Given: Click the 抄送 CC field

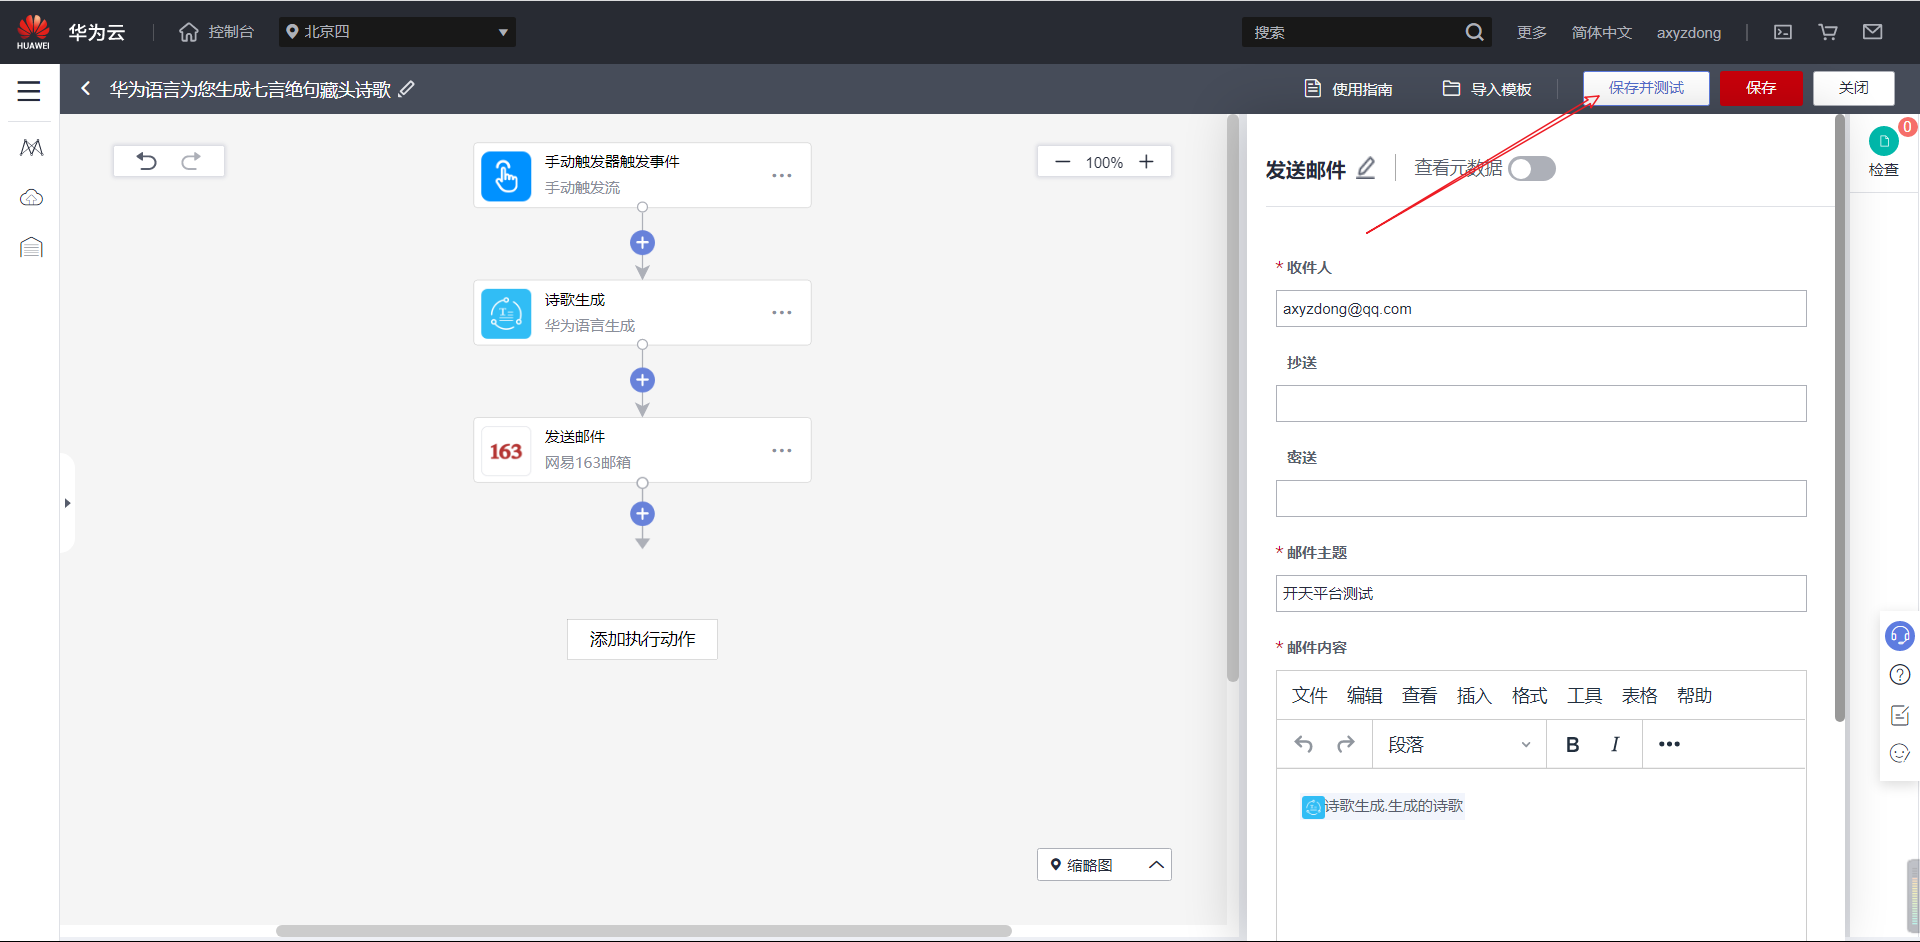Looking at the screenshot, I should click(1541, 403).
